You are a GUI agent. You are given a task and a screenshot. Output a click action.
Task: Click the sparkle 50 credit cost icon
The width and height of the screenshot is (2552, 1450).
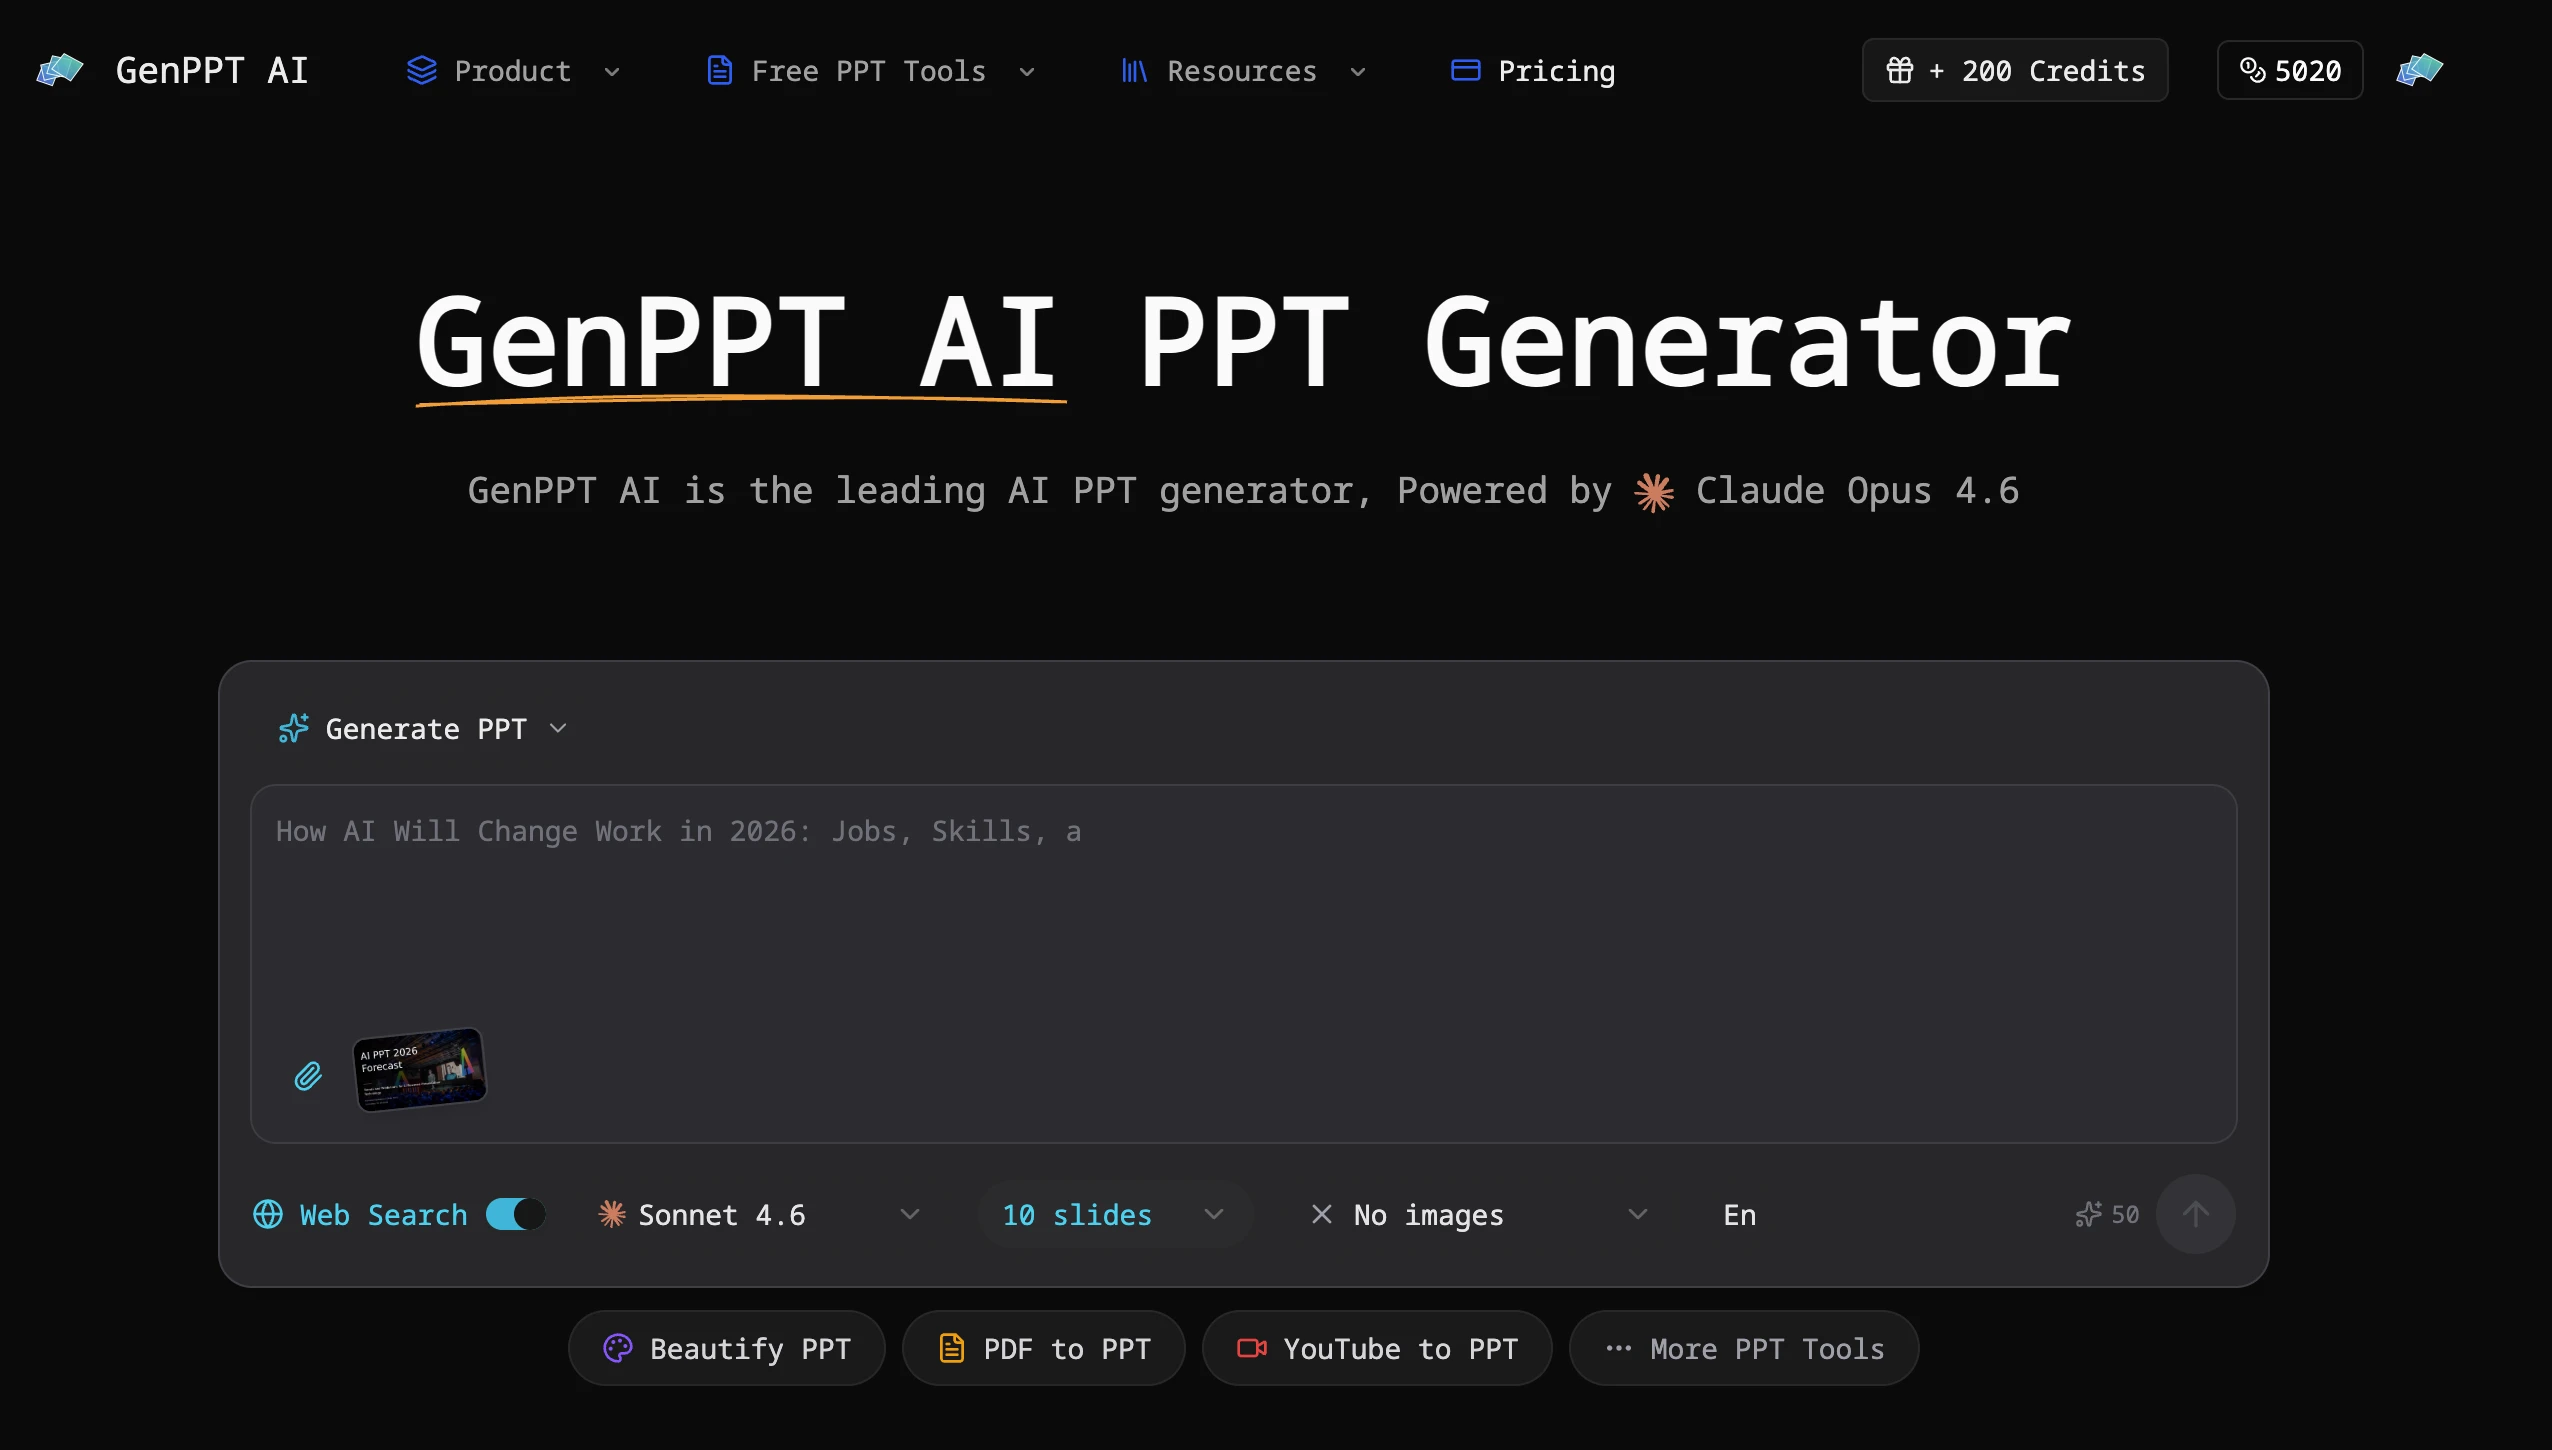coord(2088,1214)
